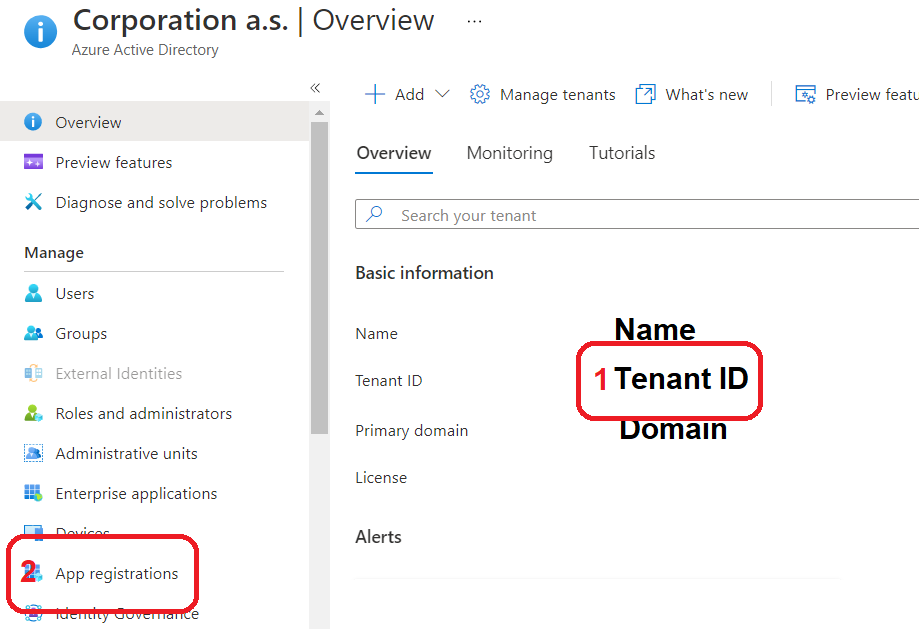Switch to the Tutorials tab
919x629 pixels.
(622, 153)
